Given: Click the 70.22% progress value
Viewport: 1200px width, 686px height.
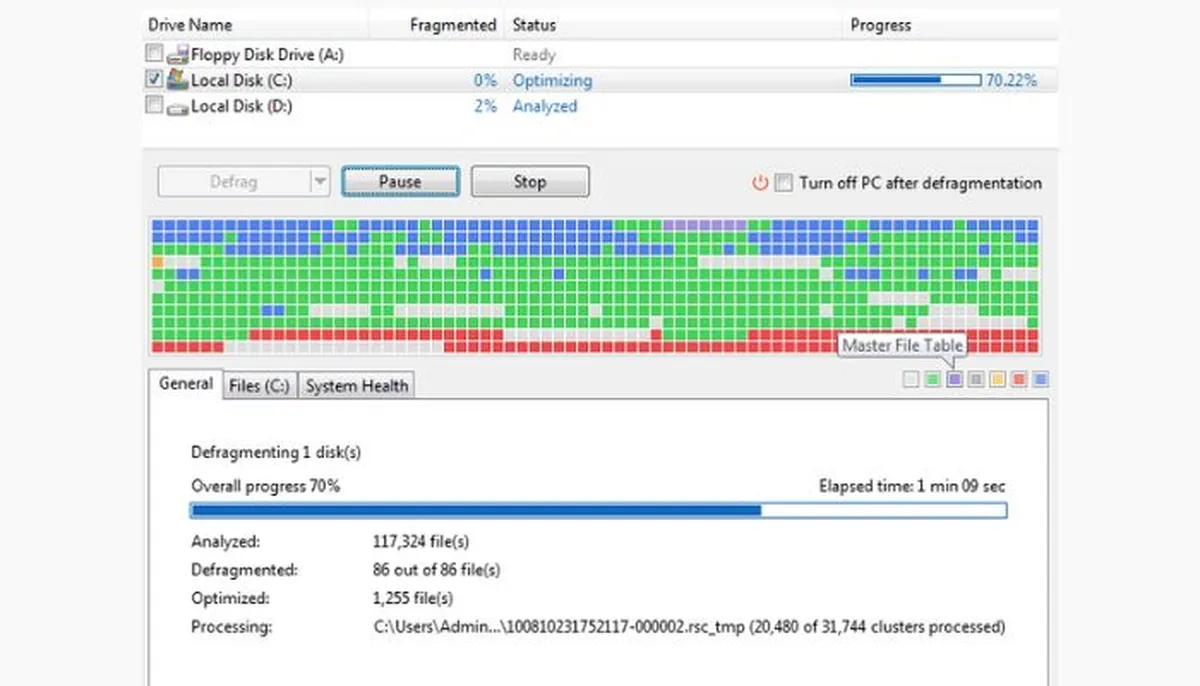Looking at the screenshot, I should [x=1011, y=80].
